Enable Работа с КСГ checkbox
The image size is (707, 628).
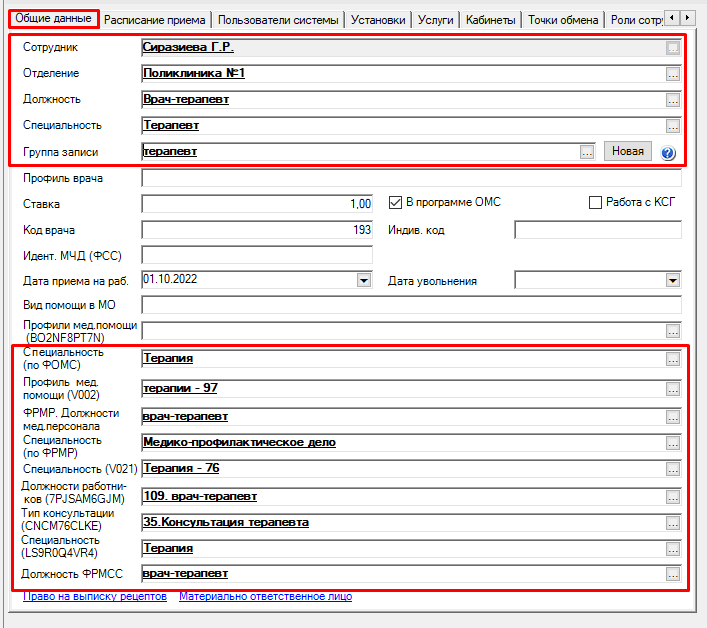pos(595,202)
